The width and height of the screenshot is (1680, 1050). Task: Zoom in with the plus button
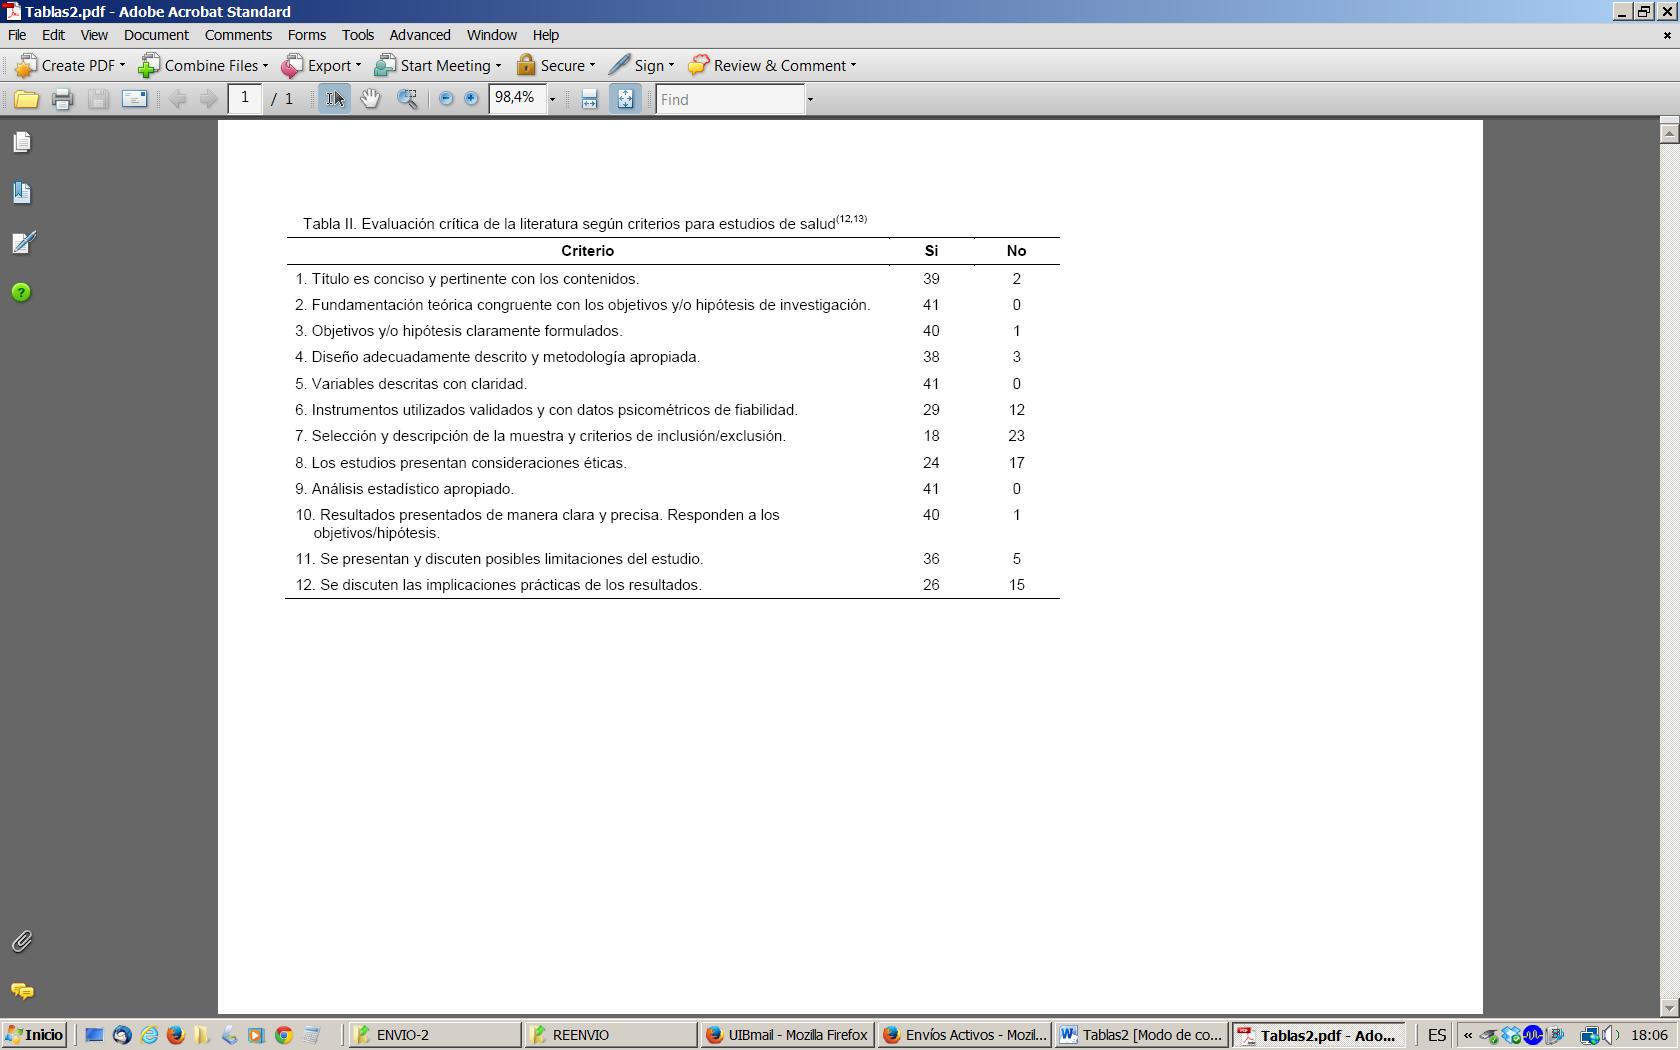(471, 99)
